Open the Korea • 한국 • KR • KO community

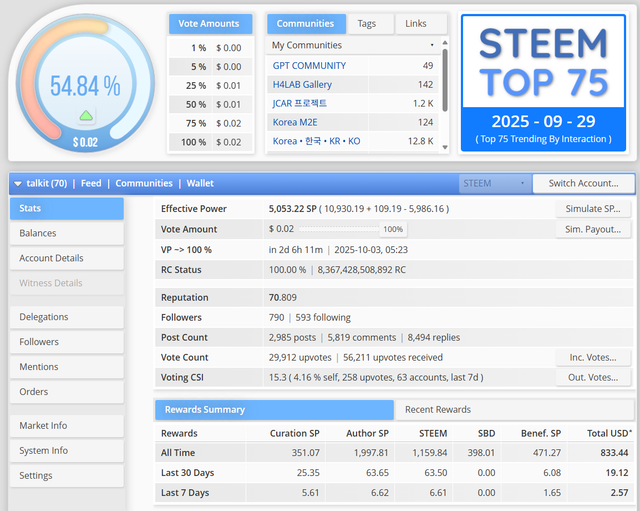click(316, 141)
